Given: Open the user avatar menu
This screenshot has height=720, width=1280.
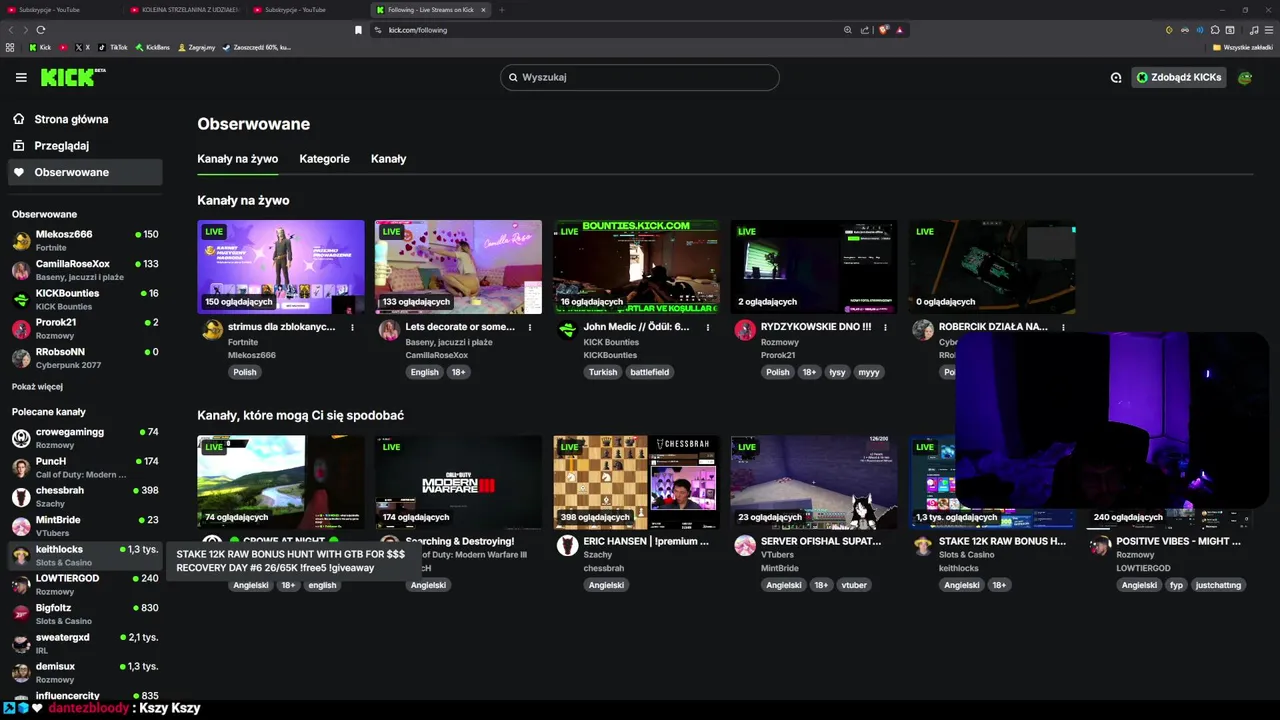Looking at the screenshot, I should pos(1245,77).
